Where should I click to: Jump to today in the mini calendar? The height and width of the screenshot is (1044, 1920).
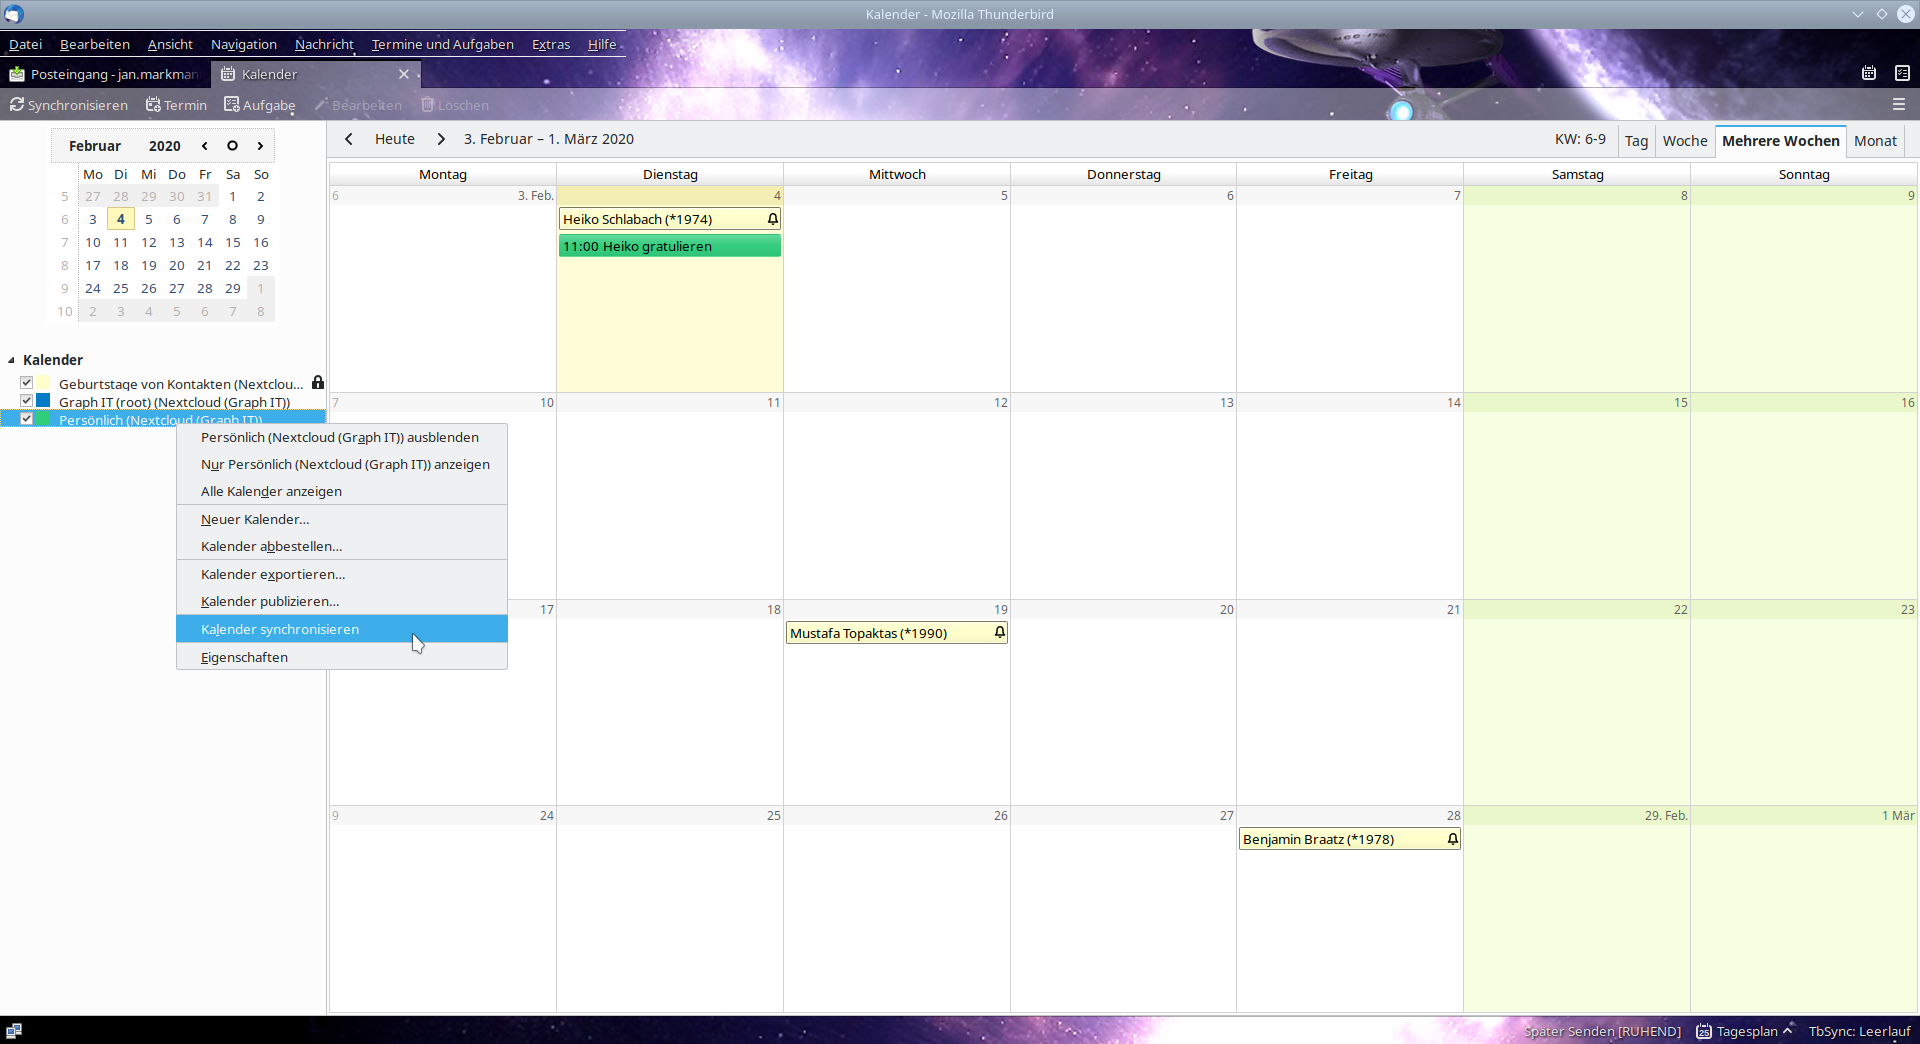point(232,146)
